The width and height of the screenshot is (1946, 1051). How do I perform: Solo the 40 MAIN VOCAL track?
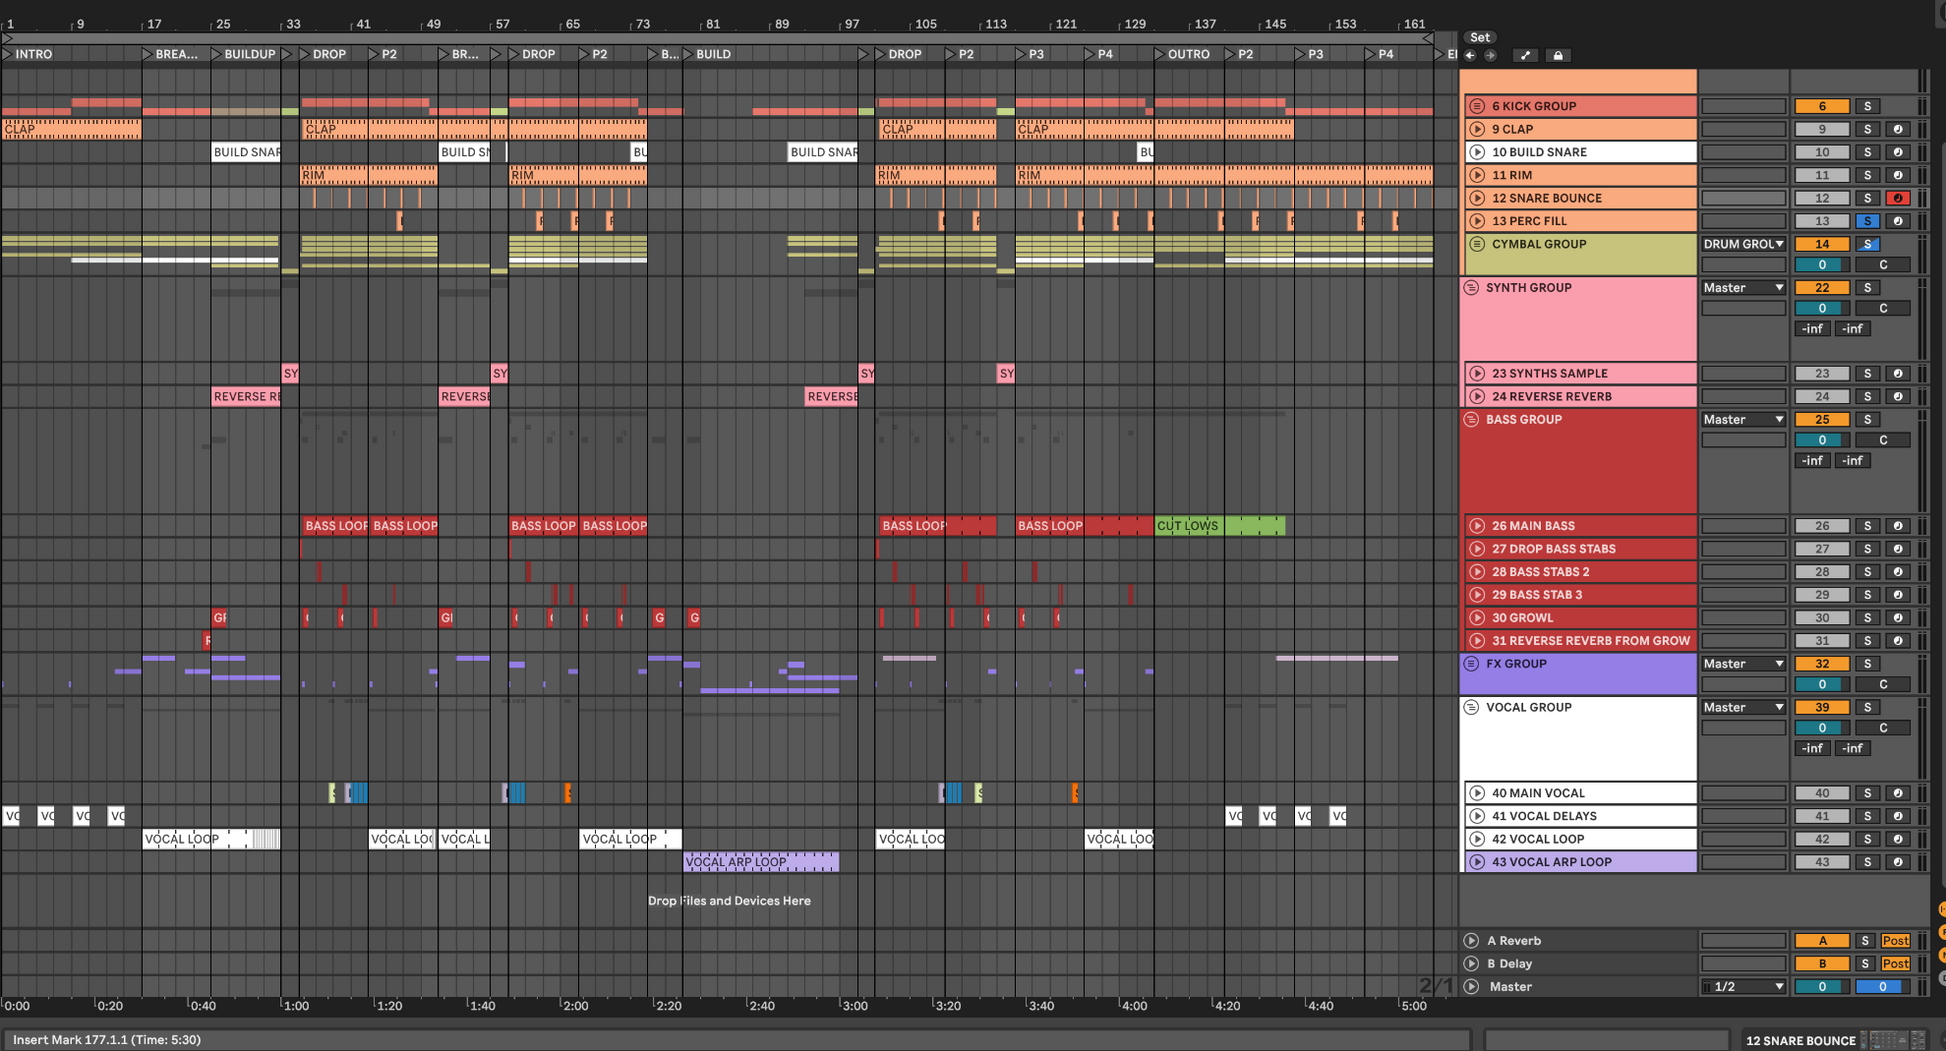coord(1866,793)
